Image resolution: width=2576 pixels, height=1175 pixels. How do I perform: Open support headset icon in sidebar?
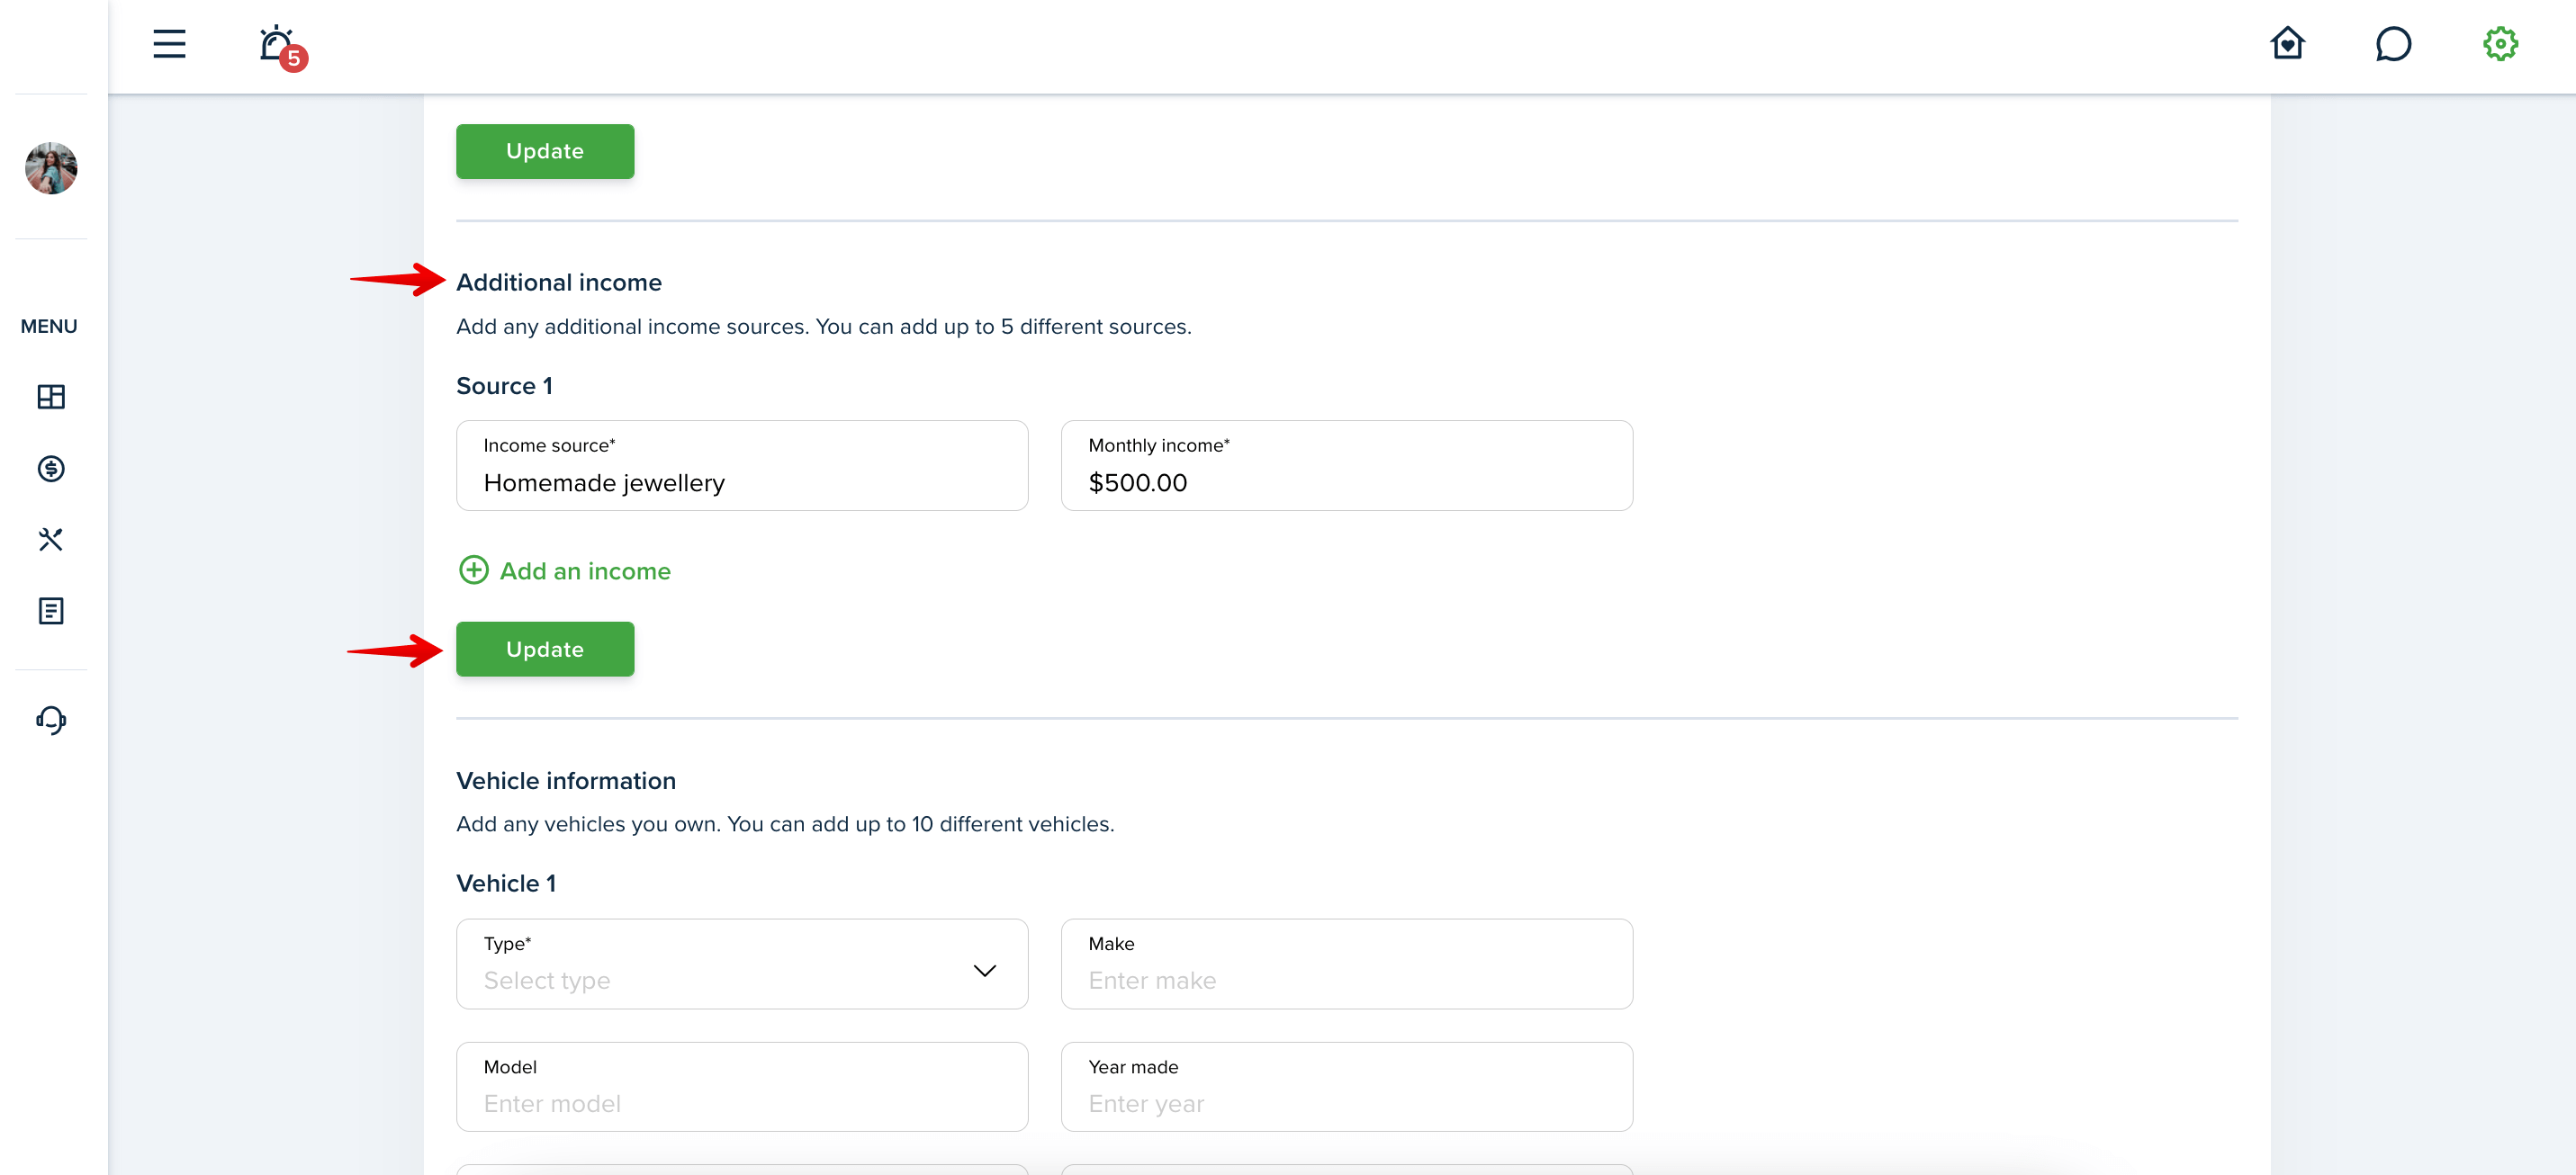51,720
